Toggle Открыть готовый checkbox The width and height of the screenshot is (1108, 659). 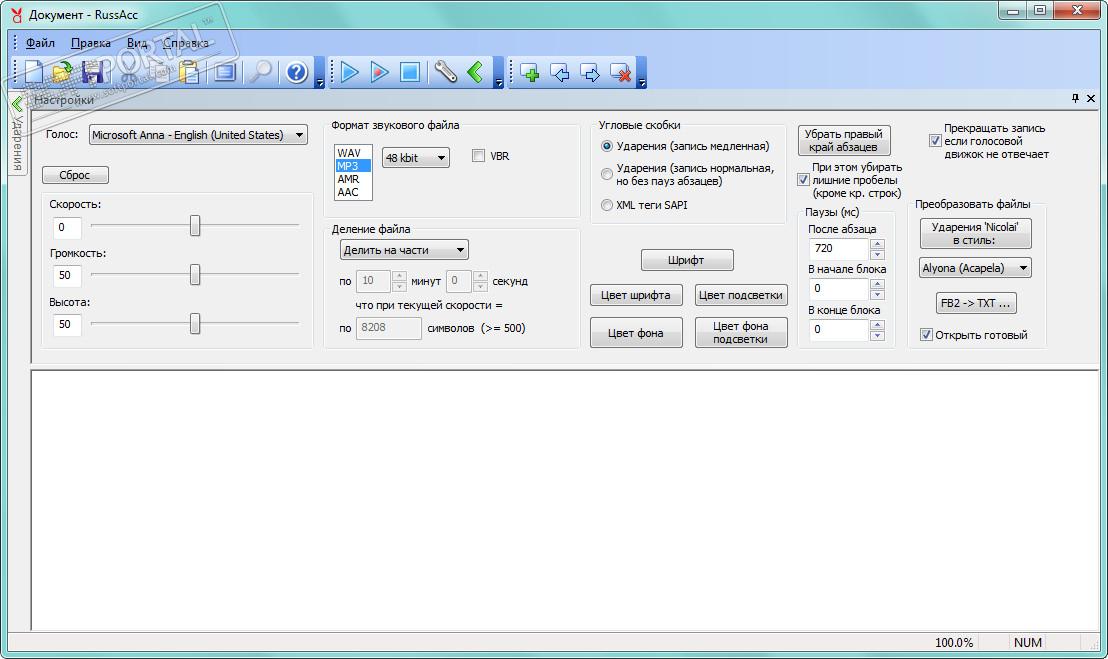(x=926, y=335)
